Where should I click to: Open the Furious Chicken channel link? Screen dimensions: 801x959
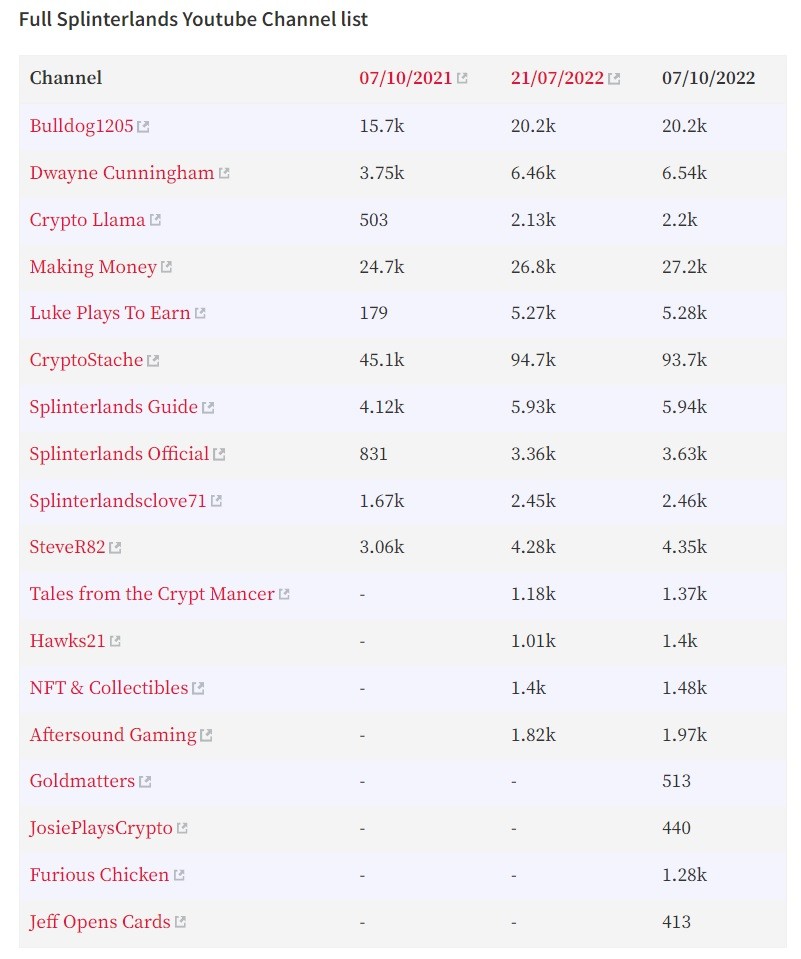click(x=99, y=875)
